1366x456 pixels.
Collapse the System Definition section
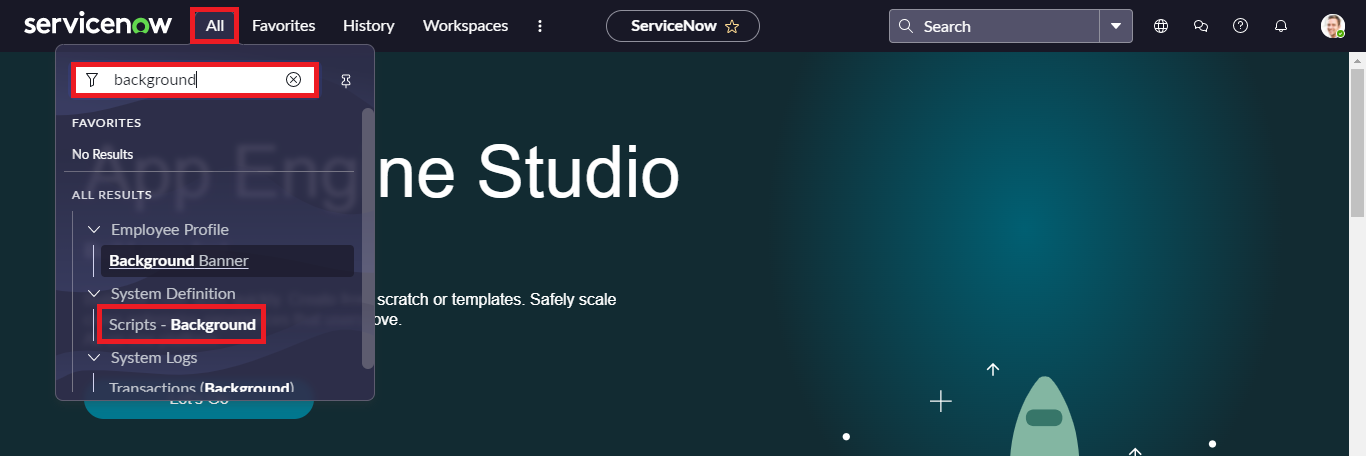point(95,294)
